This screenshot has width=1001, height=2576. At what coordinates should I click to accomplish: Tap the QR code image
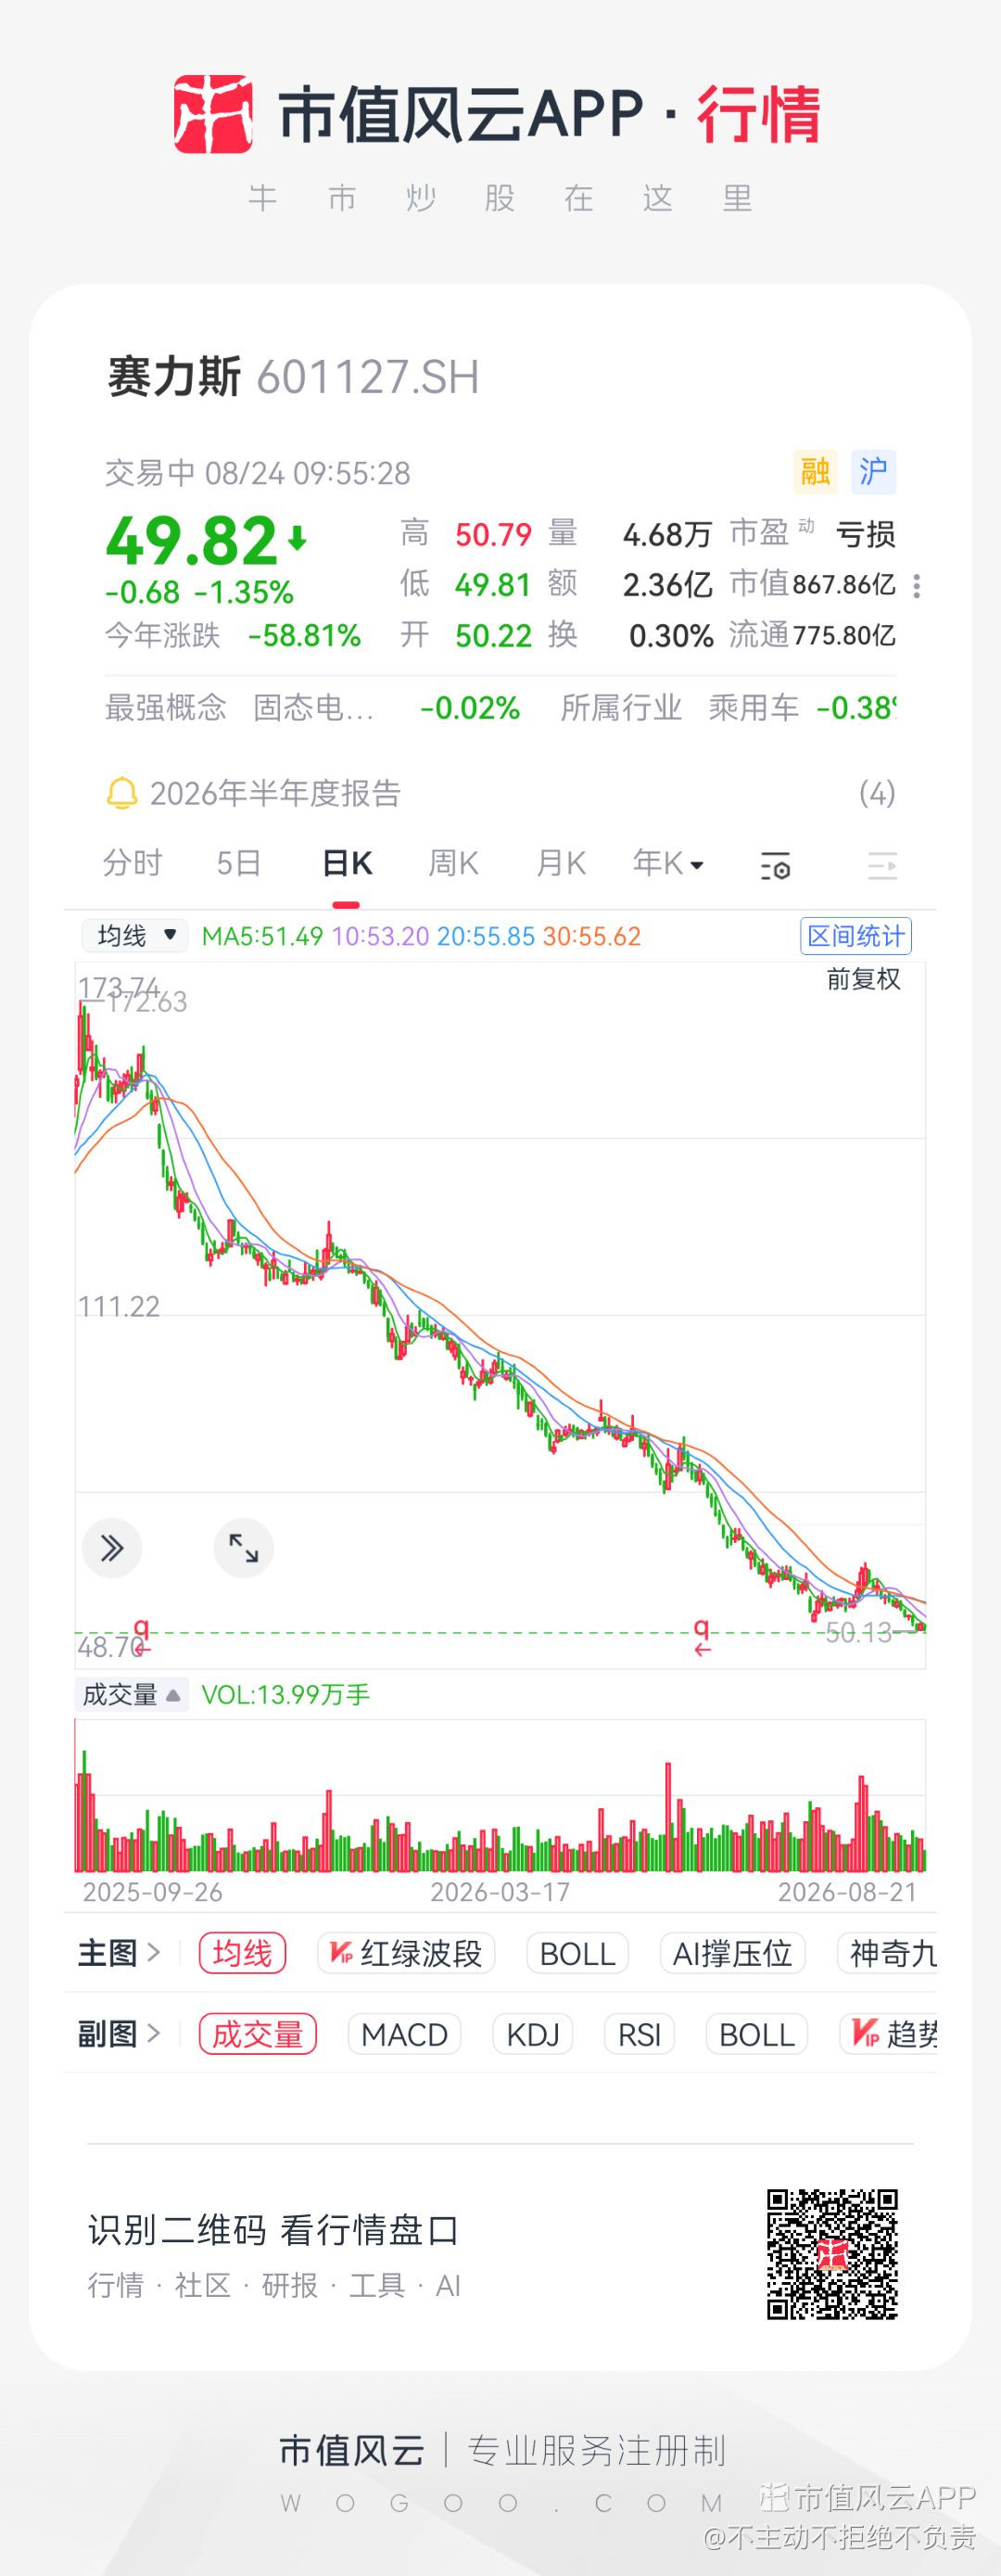832,2255
